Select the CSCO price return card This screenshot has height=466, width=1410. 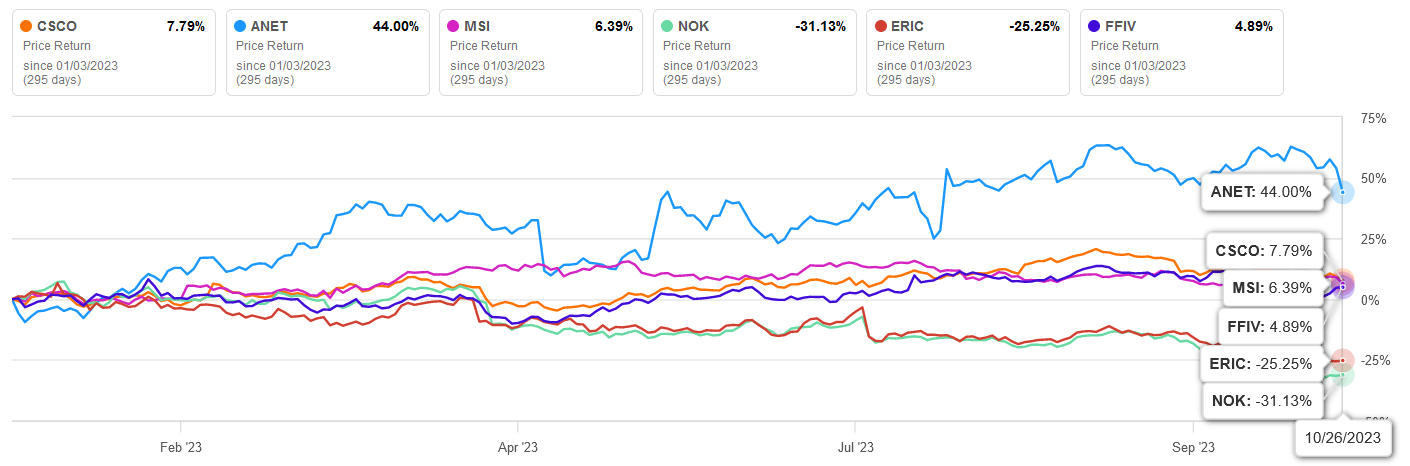[113, 53]
